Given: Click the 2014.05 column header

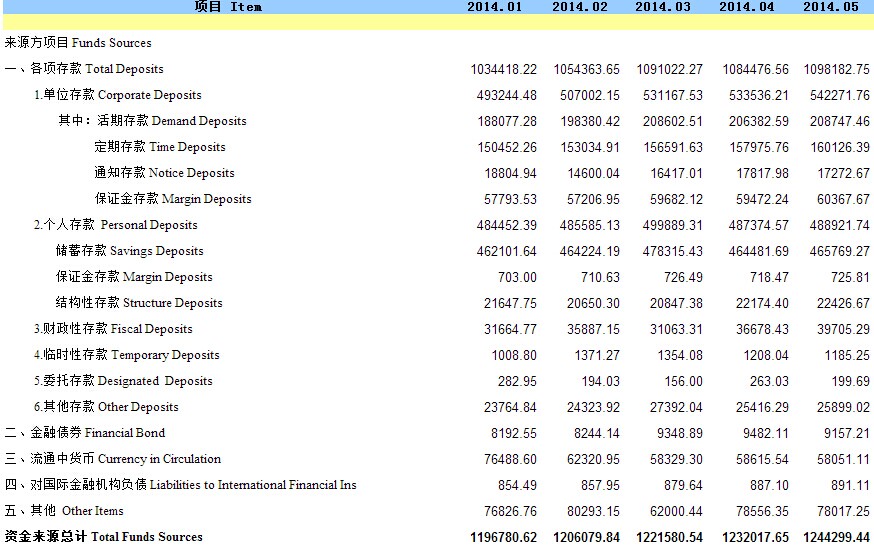Looking at the screenshot, I should click(x=831, y=7).
